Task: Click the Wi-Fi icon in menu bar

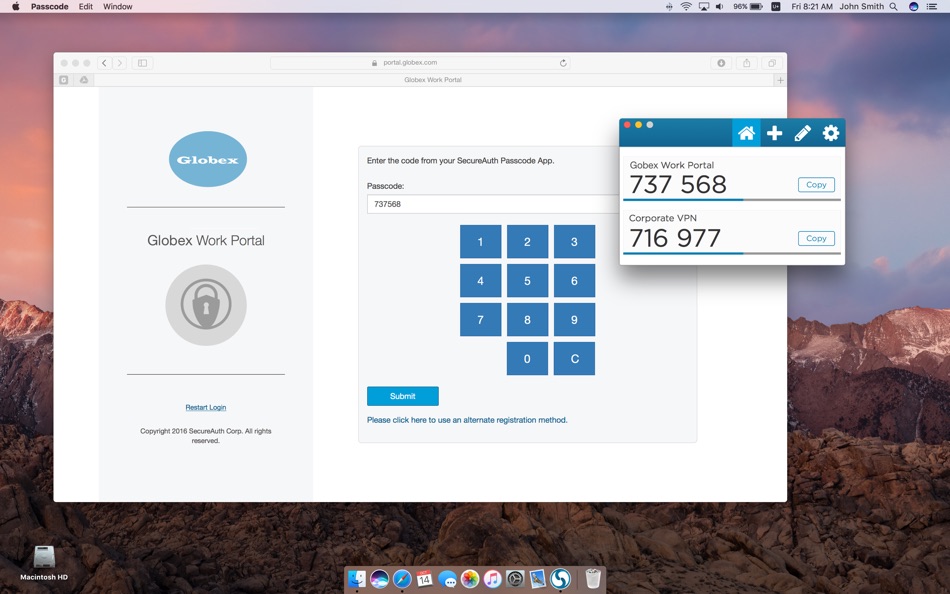Action: pyautogui.click(x=685, y=6)
